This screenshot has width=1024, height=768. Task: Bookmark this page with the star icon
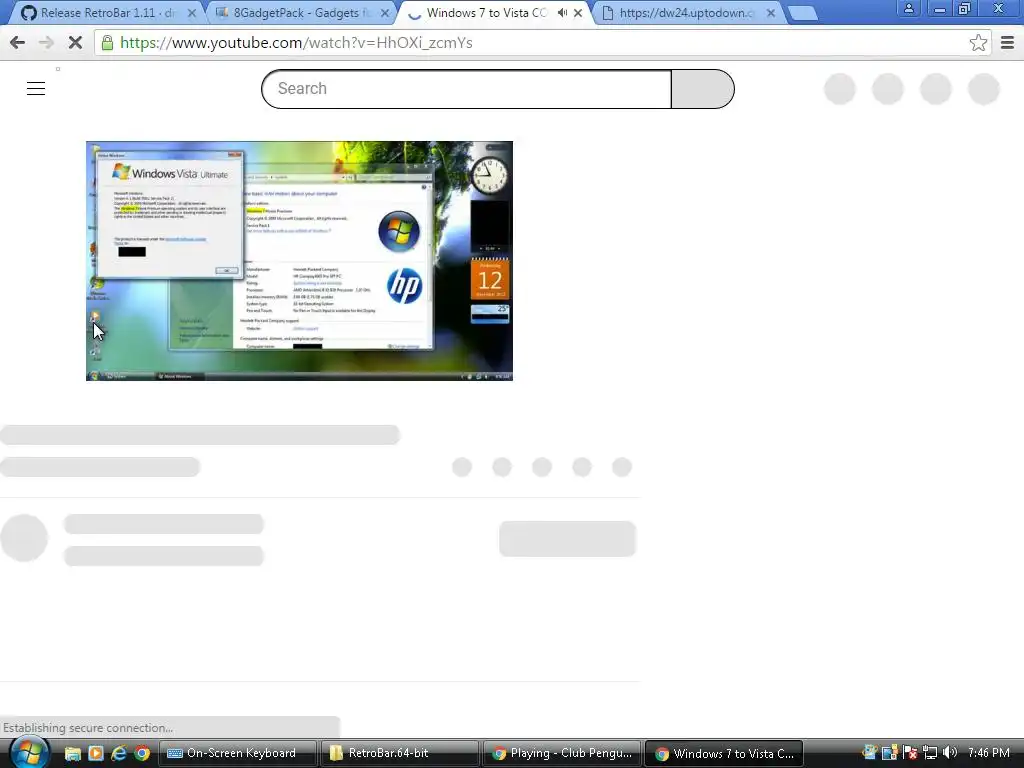pyautogui.click(x=978, y=43)
